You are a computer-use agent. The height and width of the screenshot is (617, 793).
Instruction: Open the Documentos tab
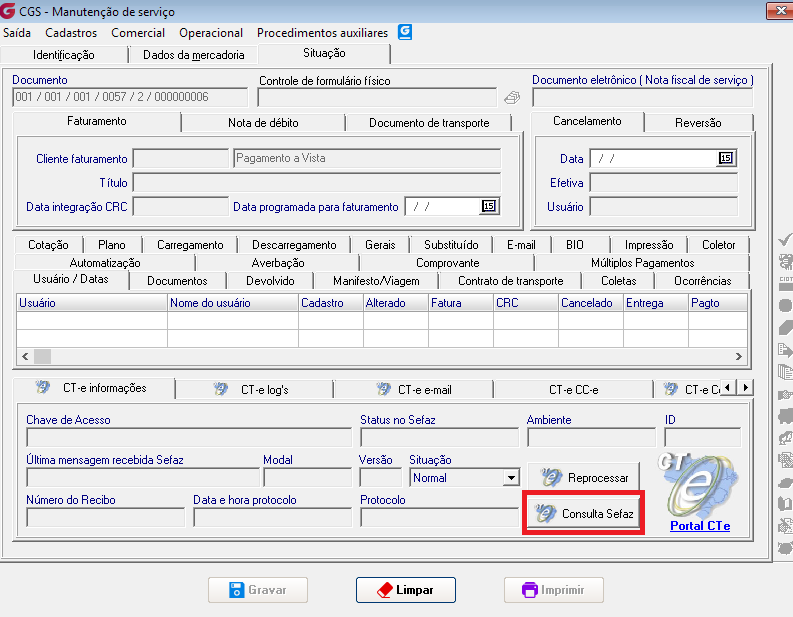click(x=177, y=281)
